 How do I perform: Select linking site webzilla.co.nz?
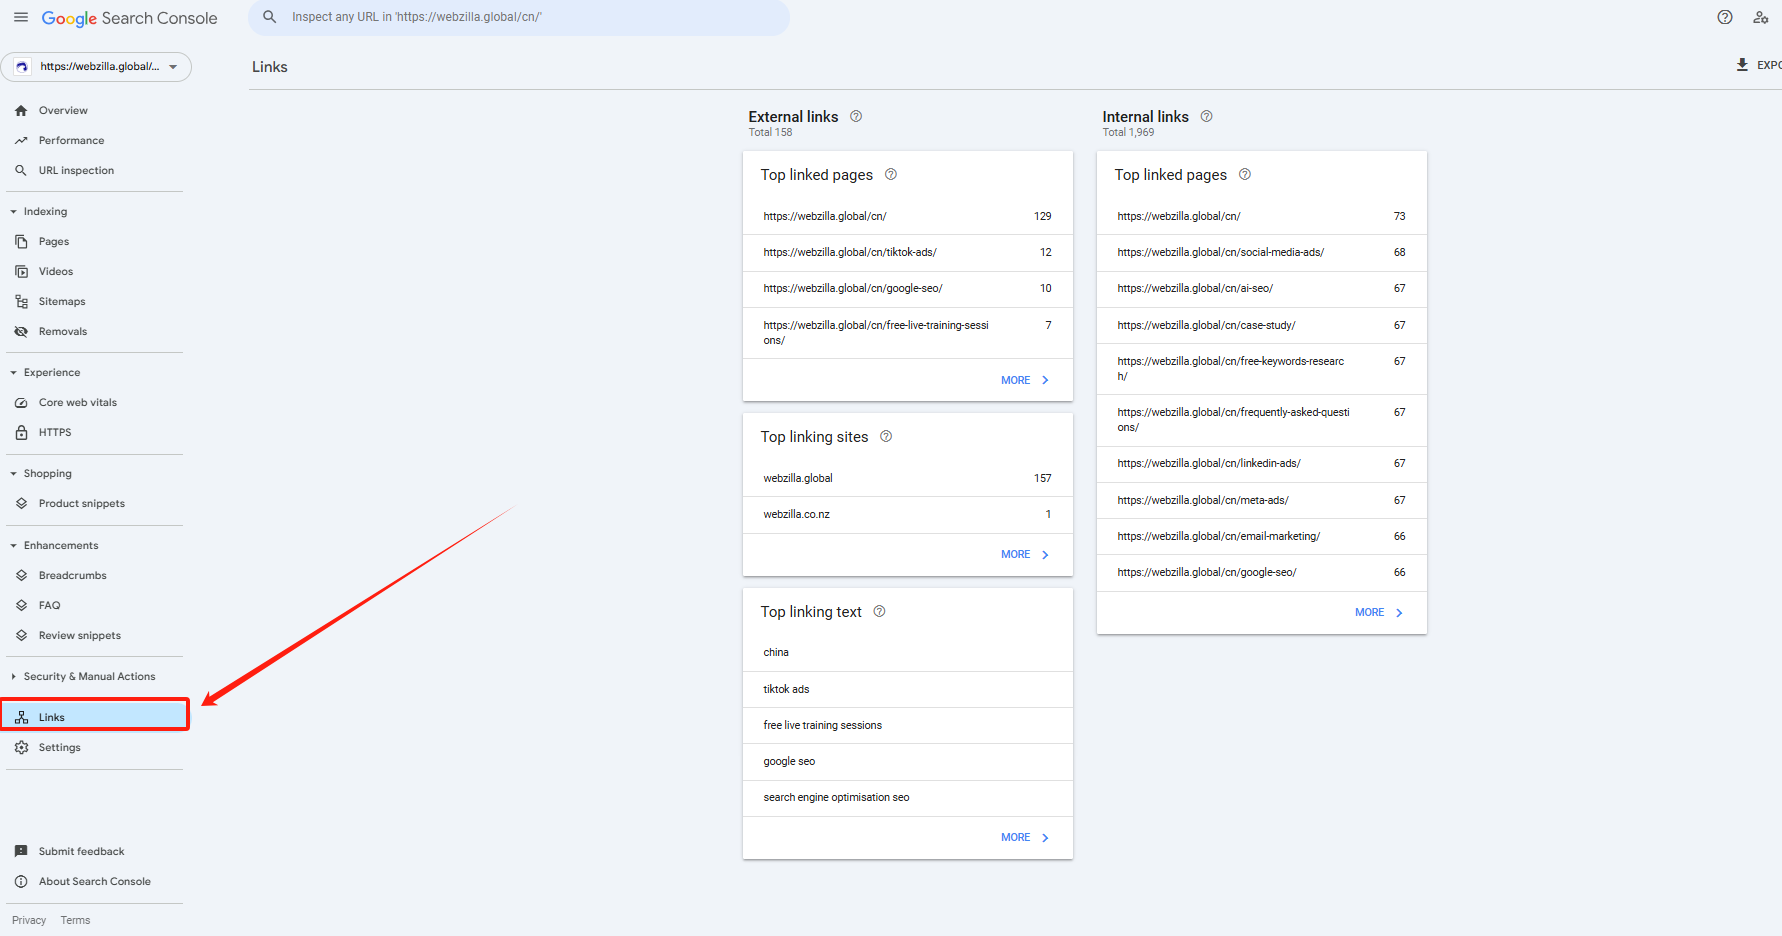pos(908,515)
